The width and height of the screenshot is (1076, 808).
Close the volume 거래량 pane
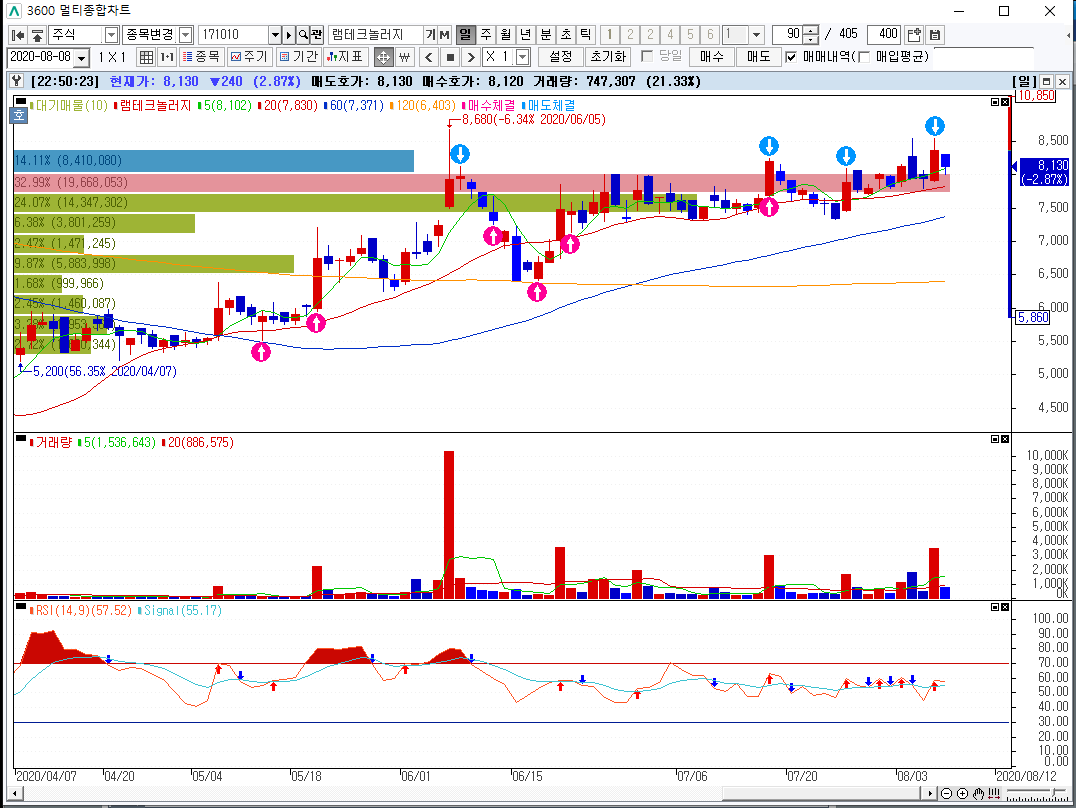pyautogui.click(x=1005, y=439)
